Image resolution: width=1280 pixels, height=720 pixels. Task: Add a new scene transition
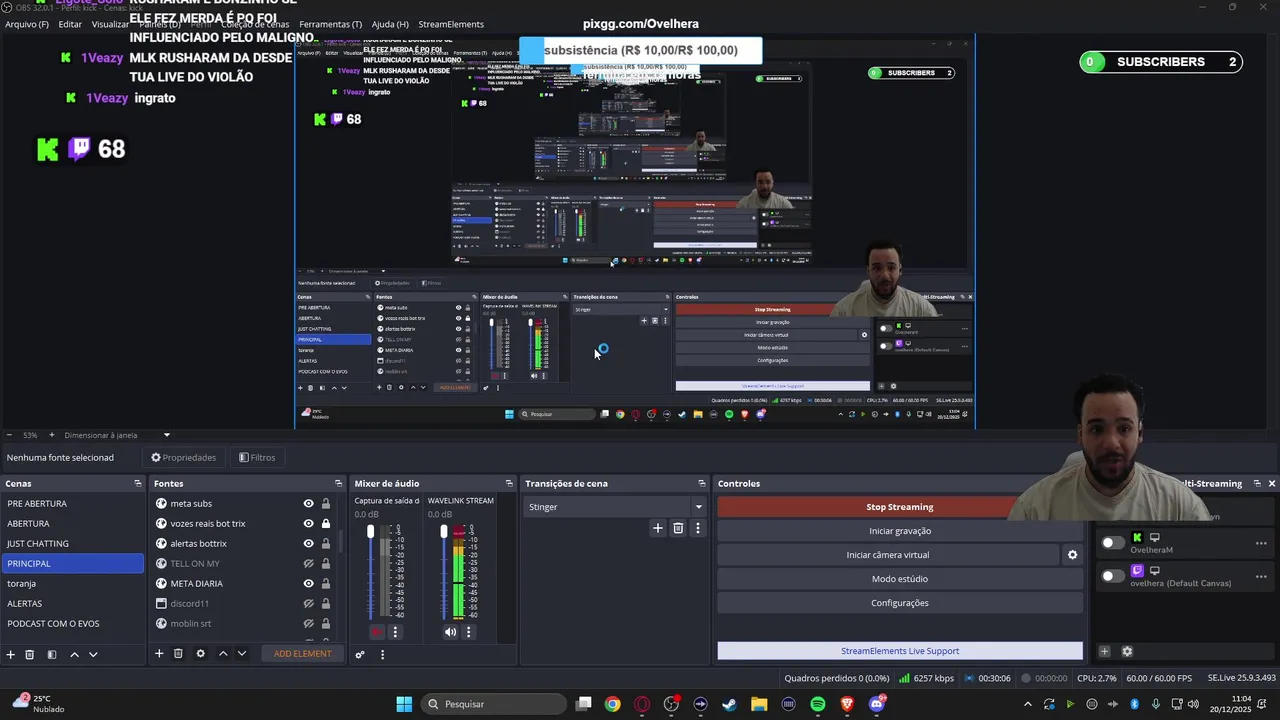click(x=657, y=528)
